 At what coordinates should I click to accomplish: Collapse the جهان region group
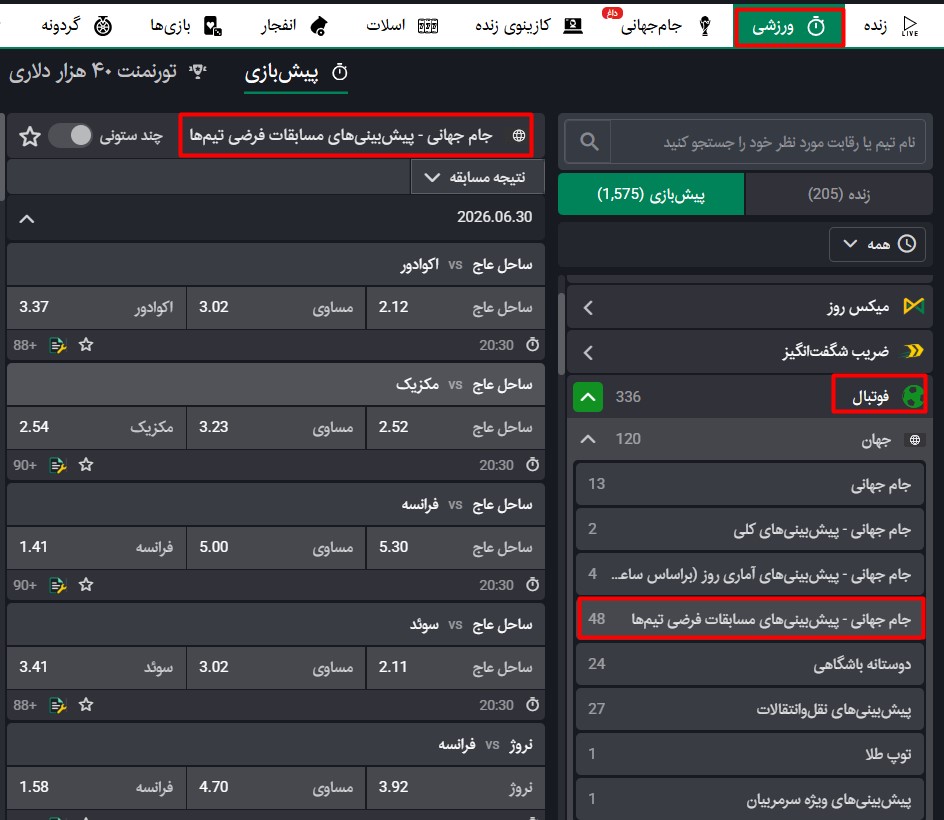click(588, 440)
